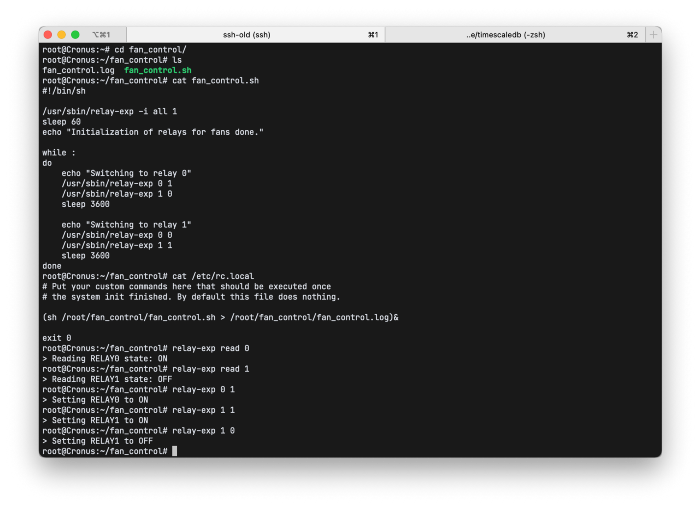This screenshot has width=700, height=508.
Task: Click the 'Setting RELAY1 to ON' output
Action: [x=95, y=420]
